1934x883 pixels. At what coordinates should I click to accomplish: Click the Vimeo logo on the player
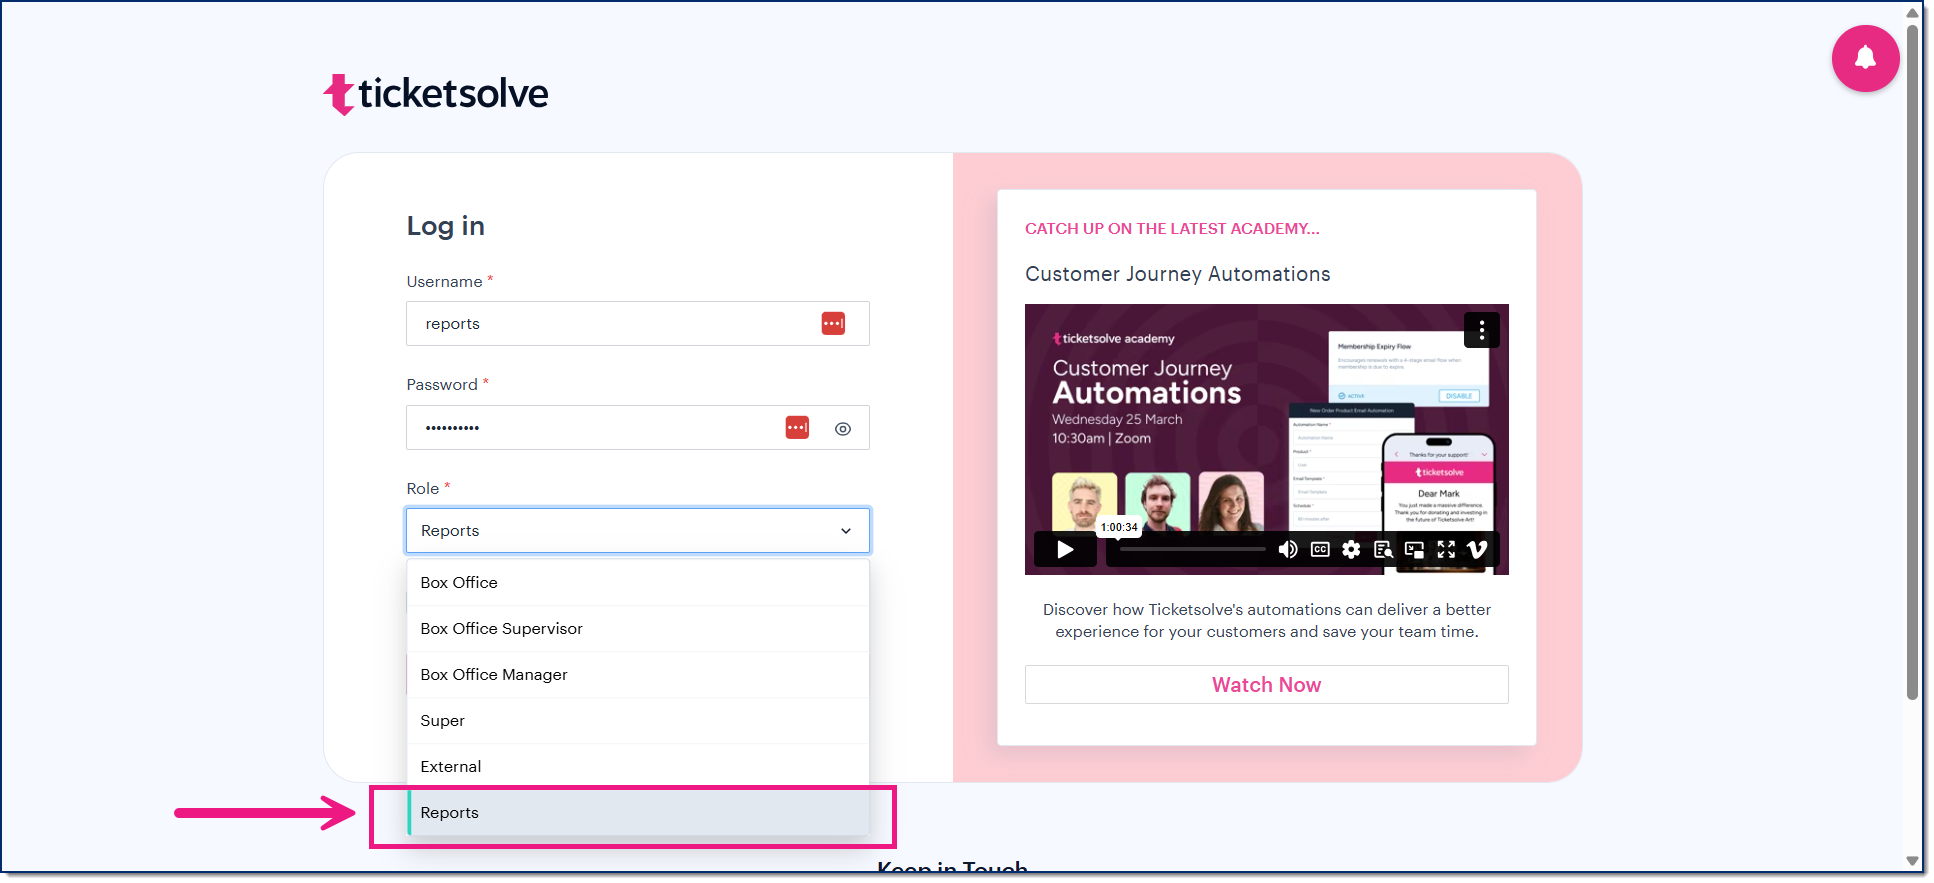point(1477,549)
